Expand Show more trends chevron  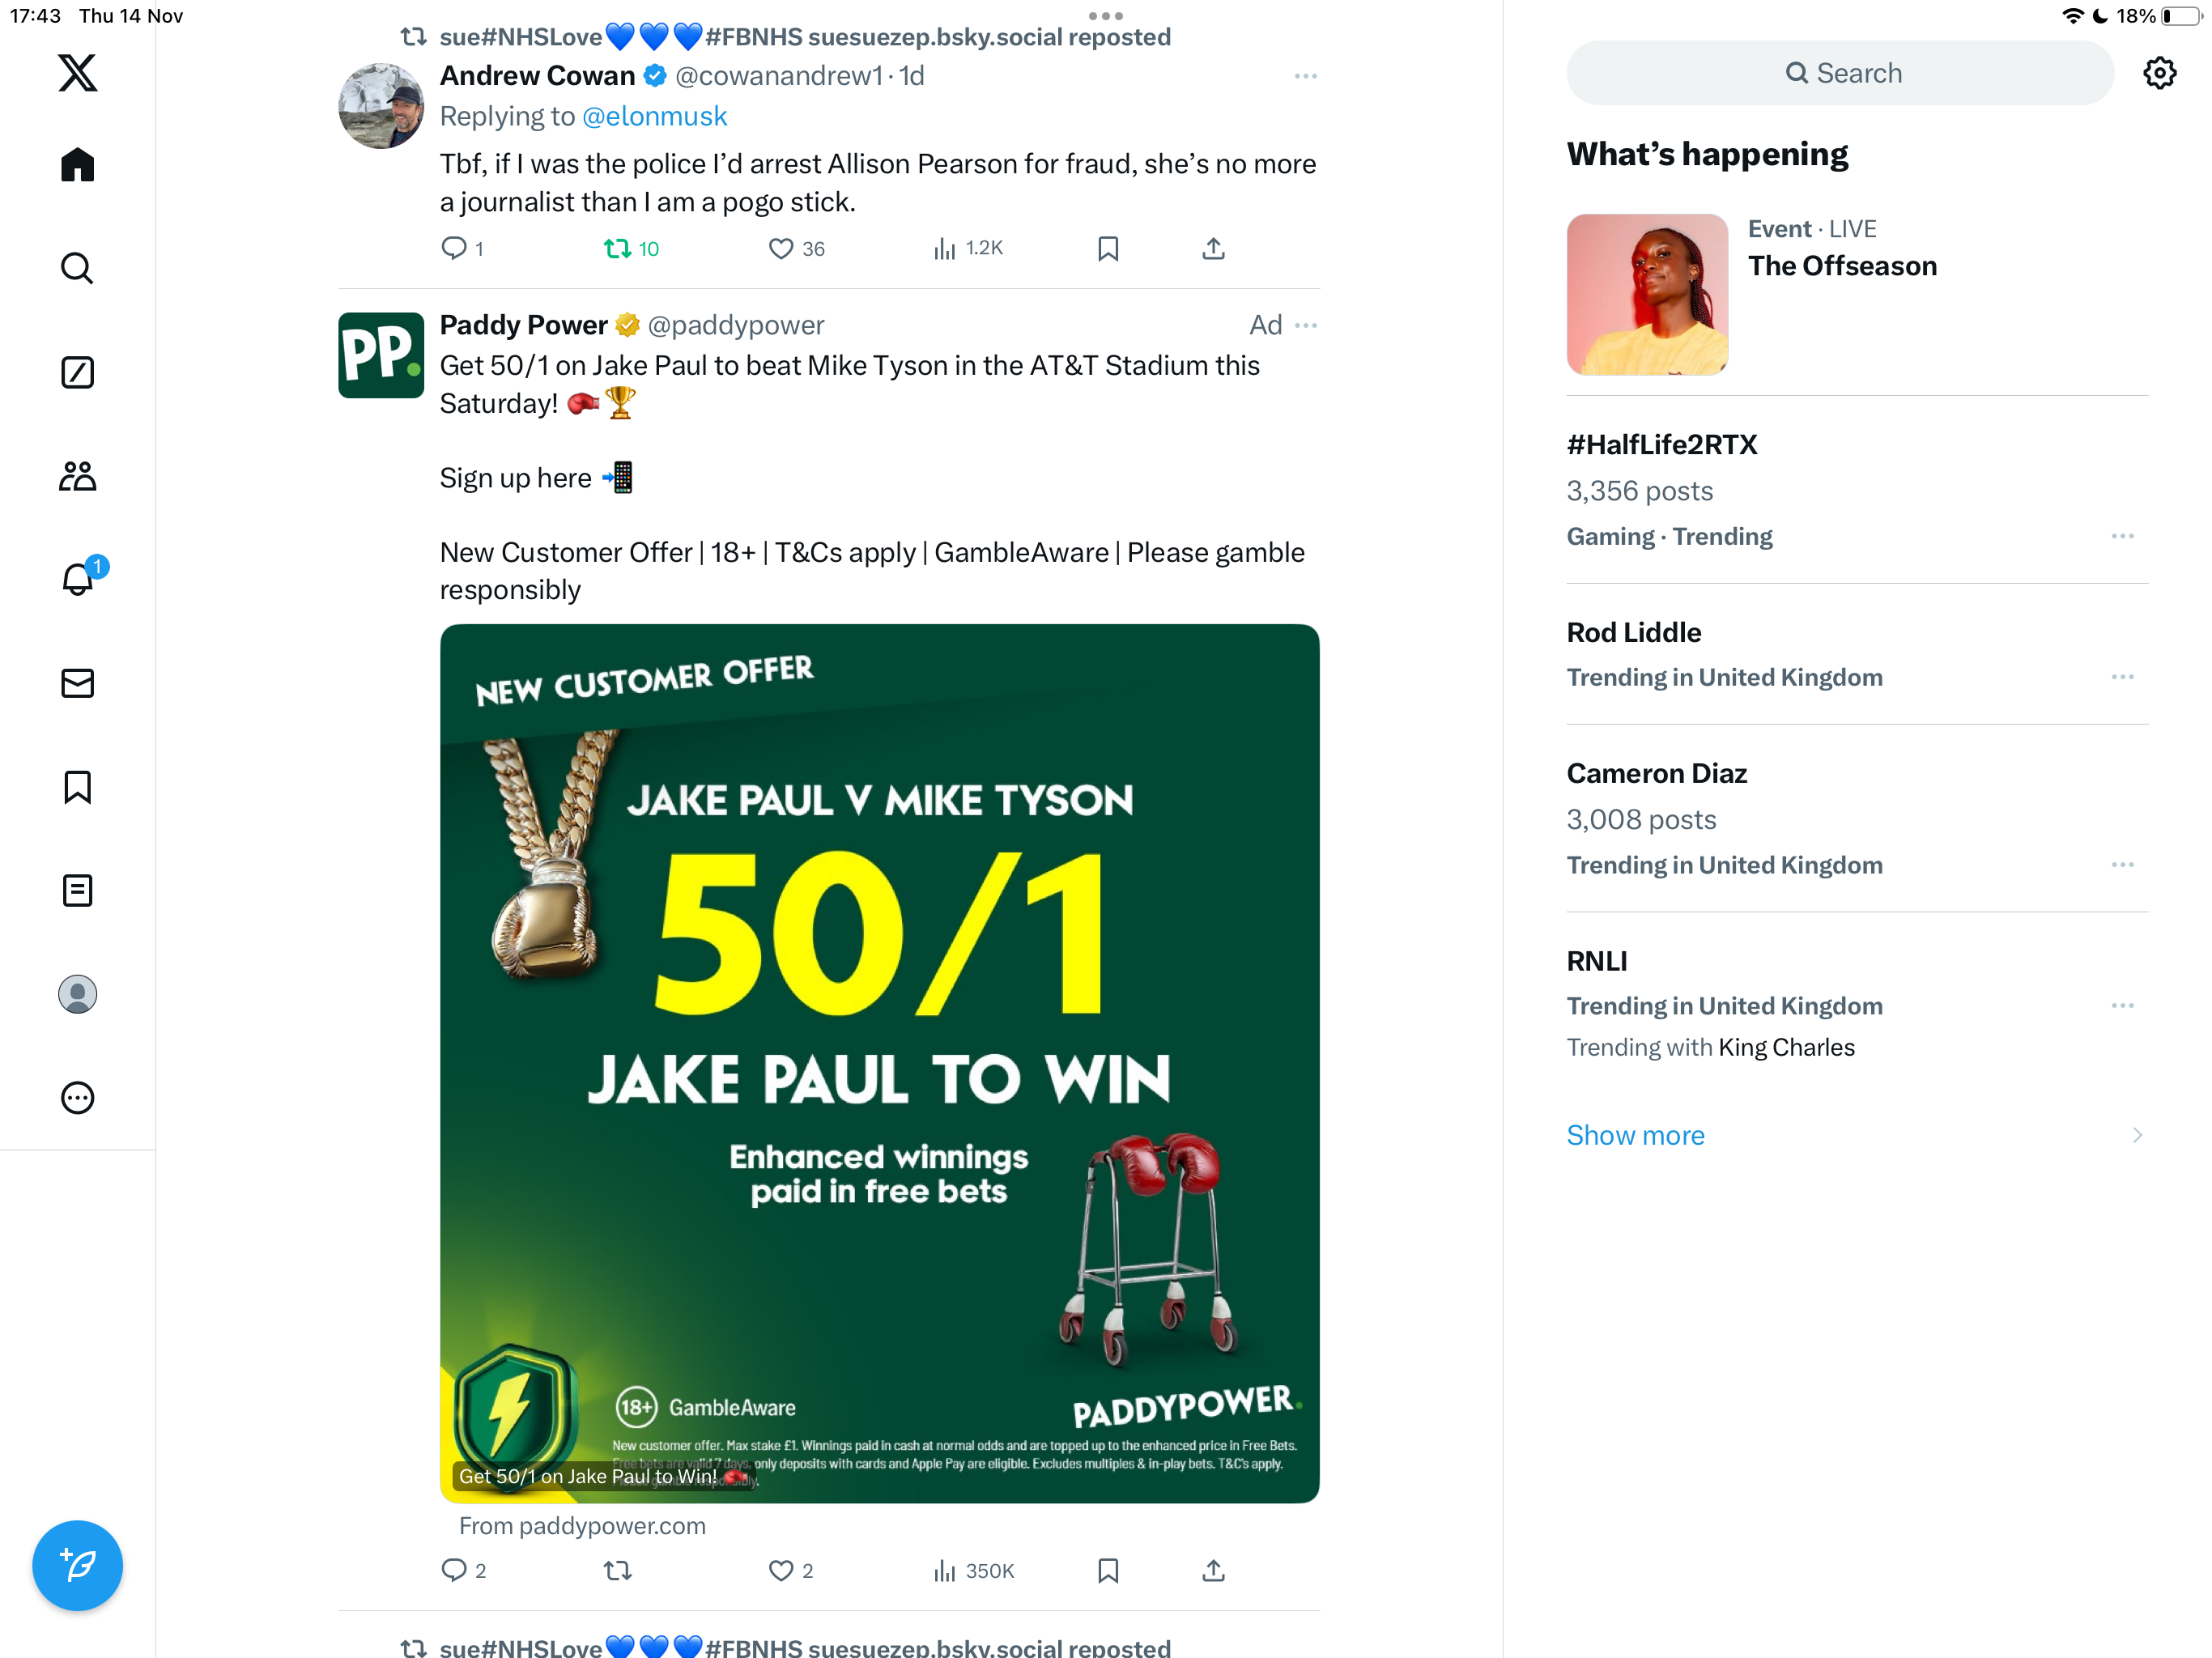pyautogui.click(x=2137, y=1135)
